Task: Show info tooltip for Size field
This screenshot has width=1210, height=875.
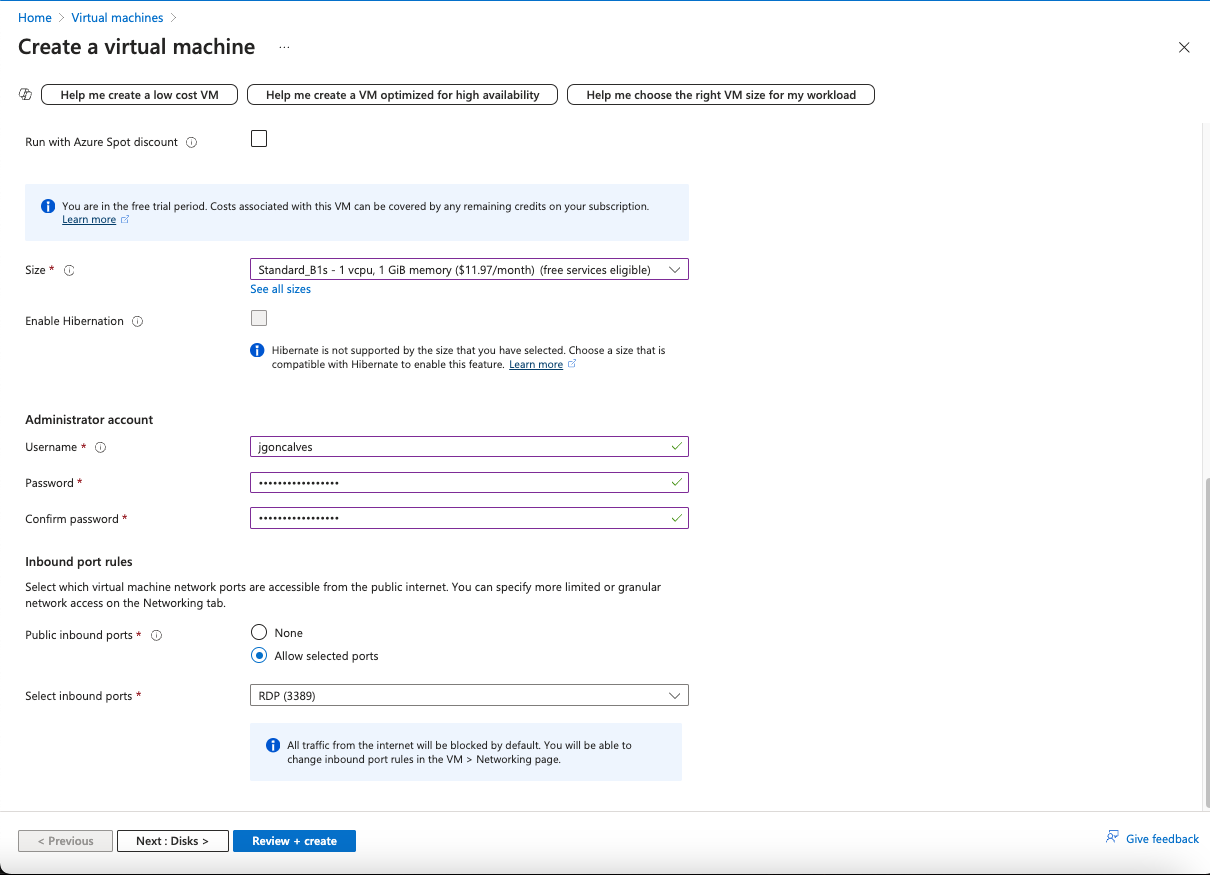Action: click(x=69, y=270)
